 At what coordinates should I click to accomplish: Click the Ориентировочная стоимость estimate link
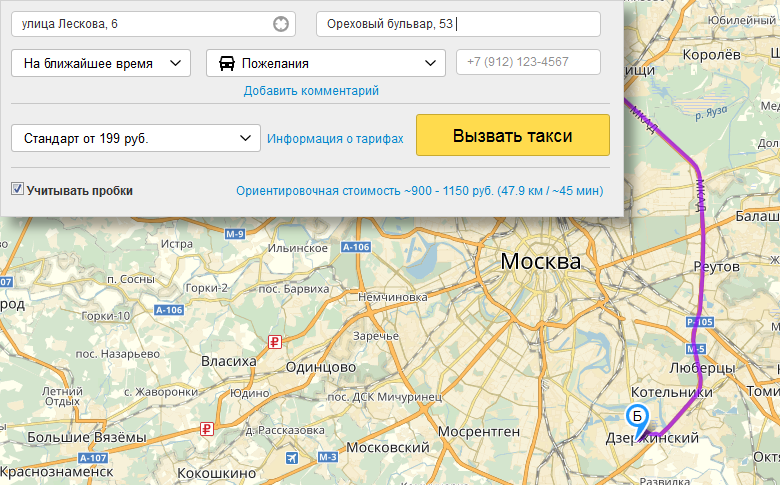coord(419,191)
